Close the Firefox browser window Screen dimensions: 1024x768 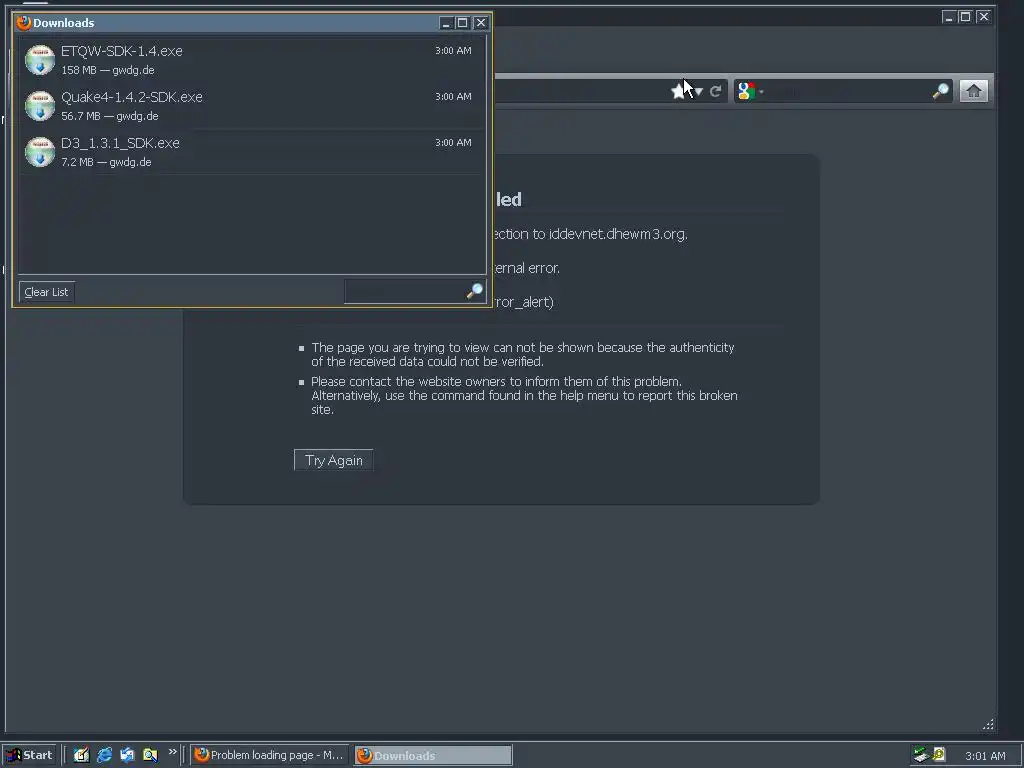point(984,17)
